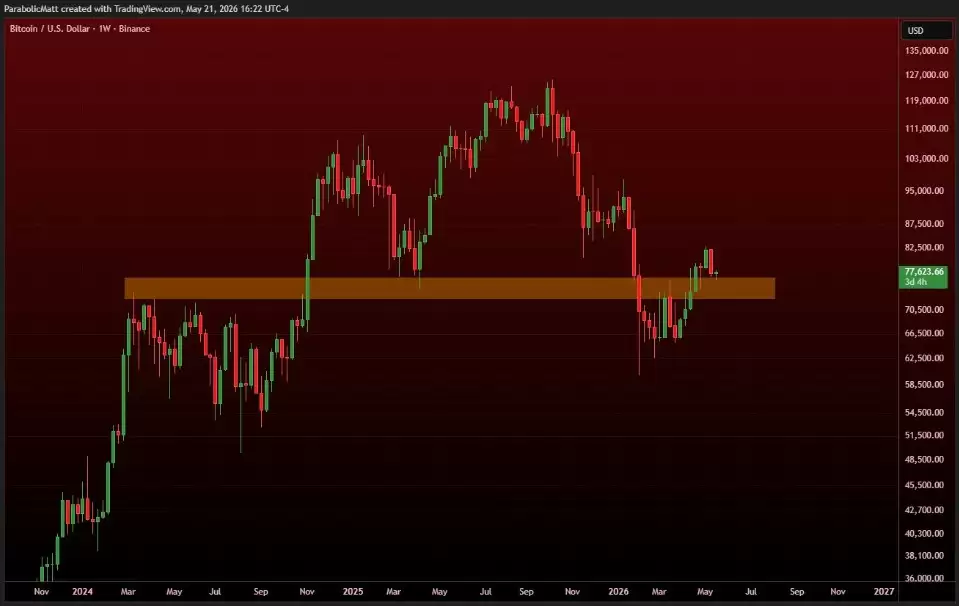Select the 2024 label on time axis

pos(82,591)
